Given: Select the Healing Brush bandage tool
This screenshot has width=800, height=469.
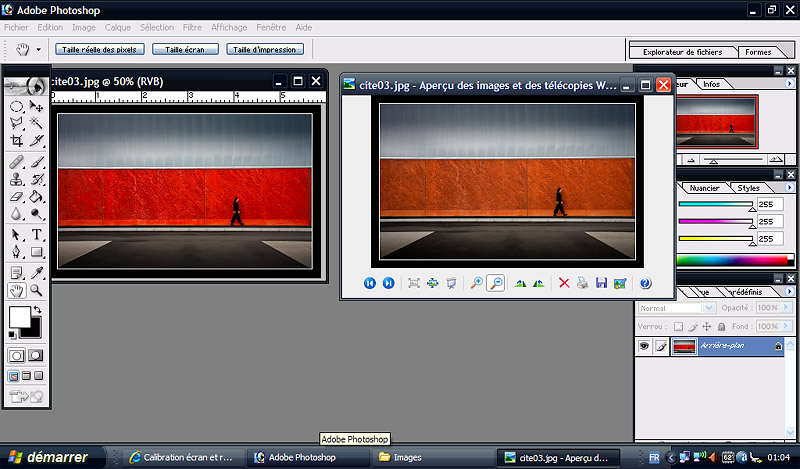Looking at the screenshot, I should [x=16, y=162].
